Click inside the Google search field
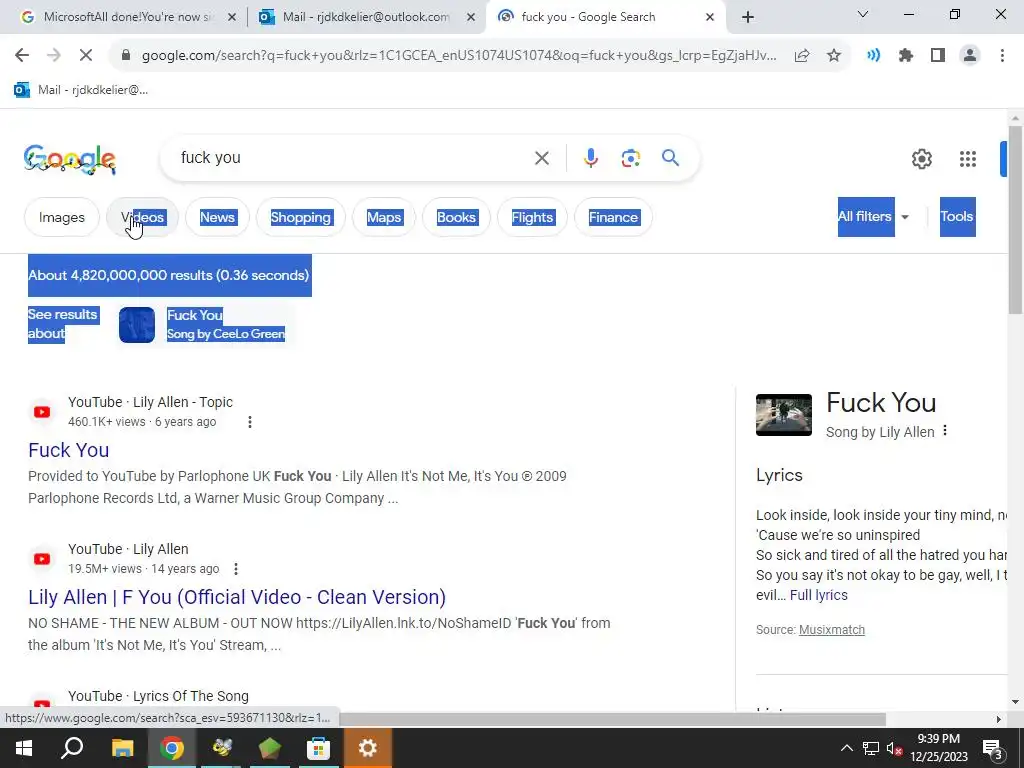Image resolution: width=1024 pixels, height=768 pixels. click(353, 158)
